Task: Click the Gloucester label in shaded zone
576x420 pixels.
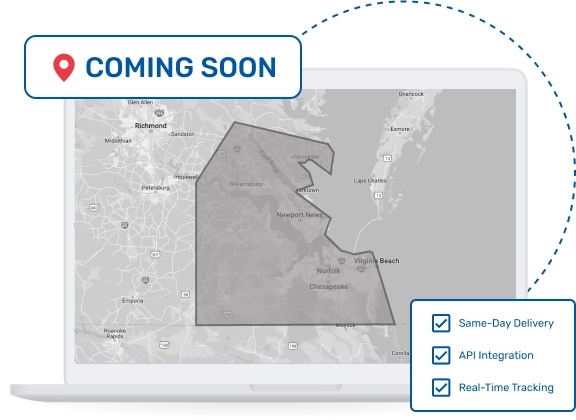Action: pos(306,157)
